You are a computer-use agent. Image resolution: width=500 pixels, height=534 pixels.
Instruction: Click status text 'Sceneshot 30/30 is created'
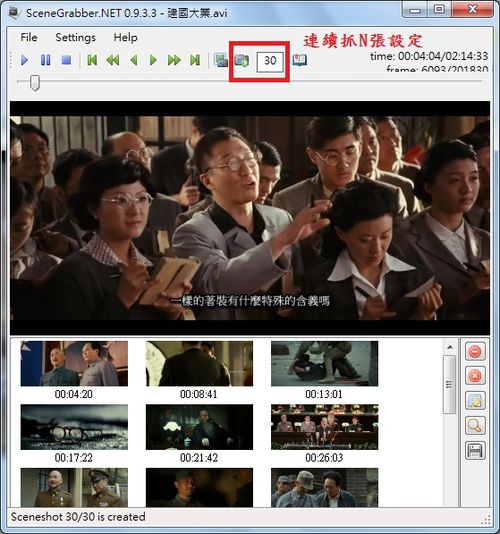pos(78,517)
